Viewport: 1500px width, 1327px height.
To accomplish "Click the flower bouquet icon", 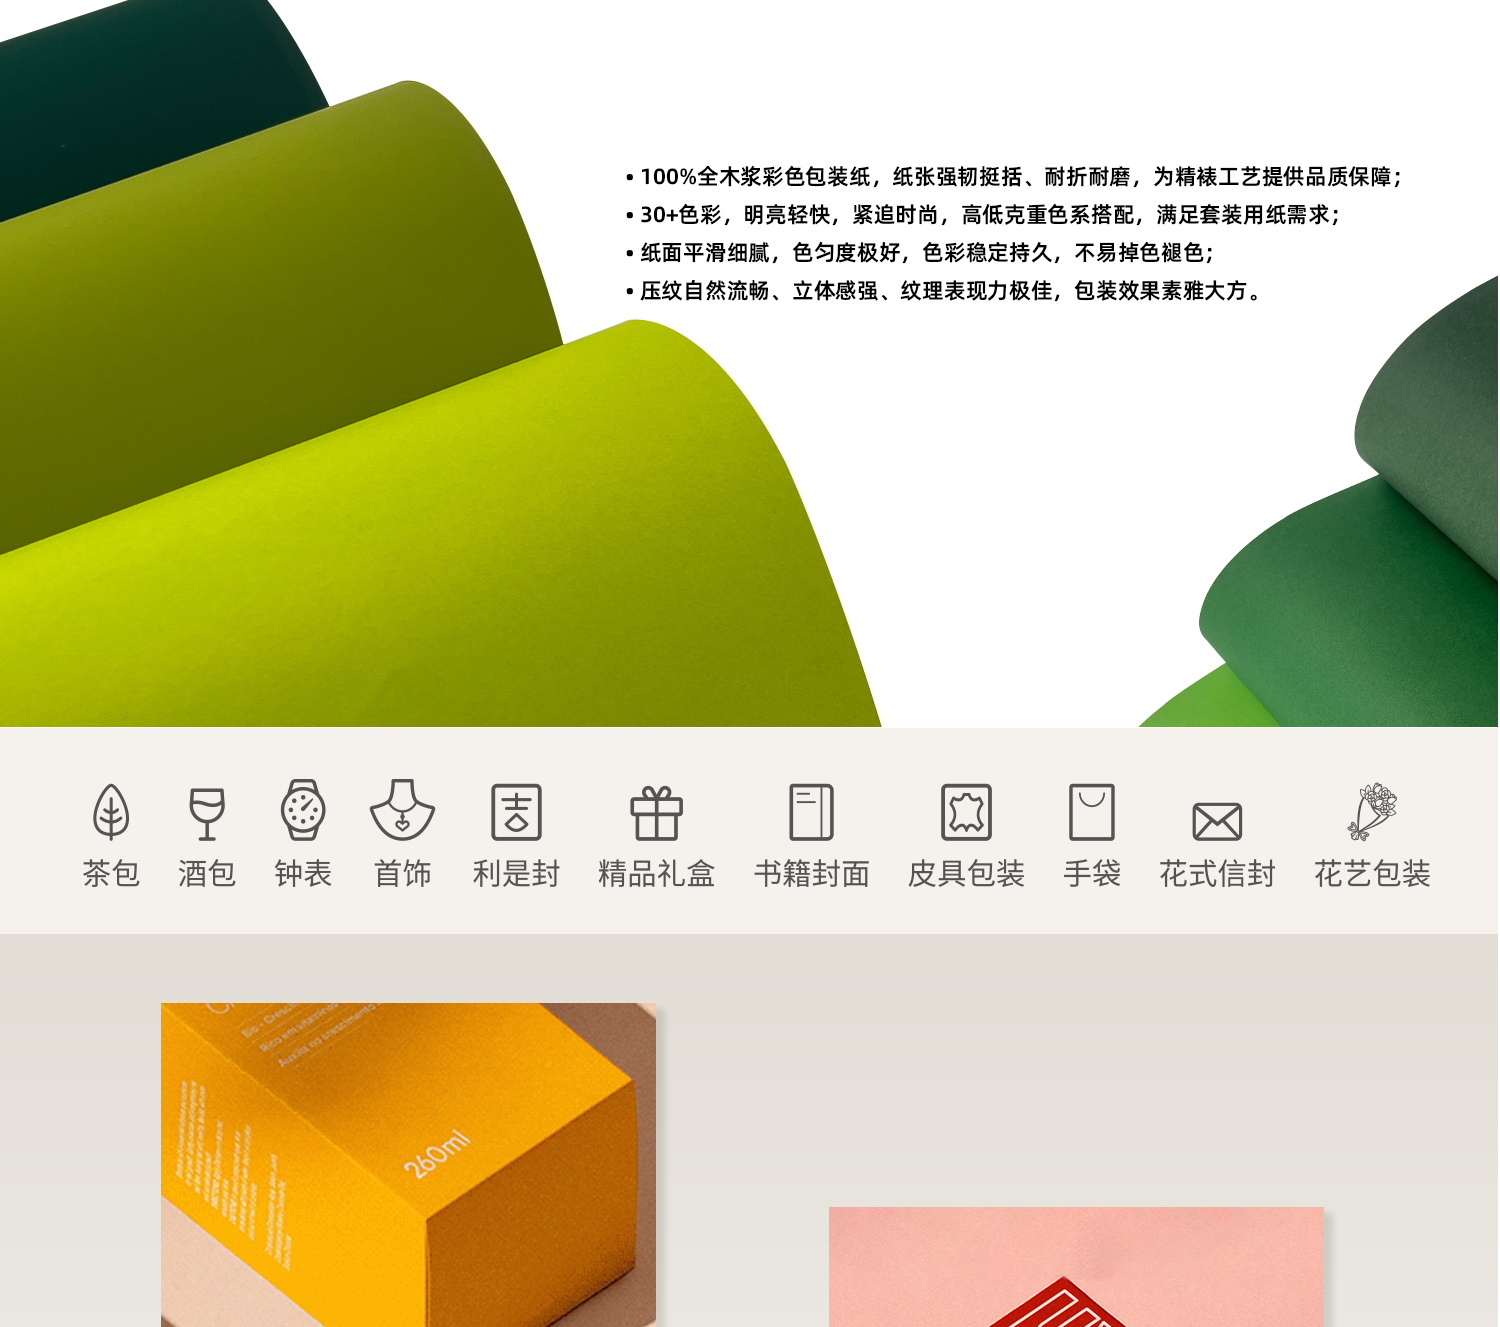I will [1372, 811].
